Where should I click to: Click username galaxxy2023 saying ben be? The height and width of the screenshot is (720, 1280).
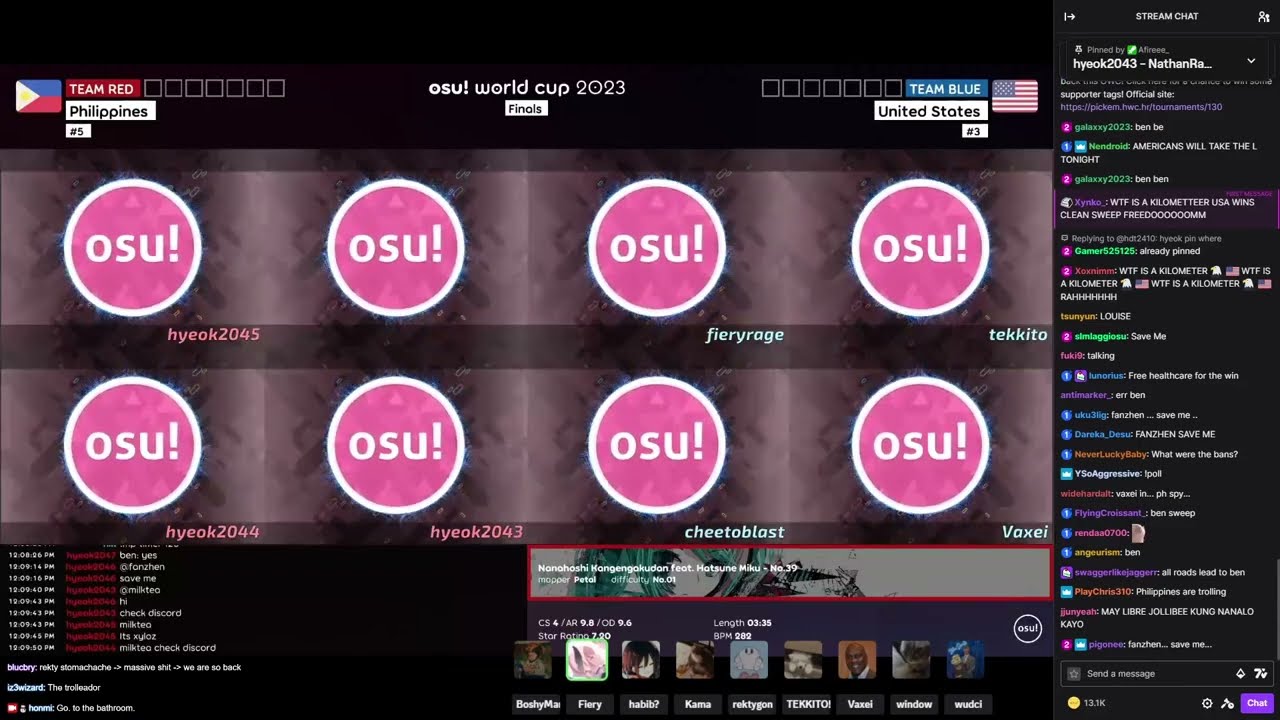pyautogui.click(x=1103, y=127)
